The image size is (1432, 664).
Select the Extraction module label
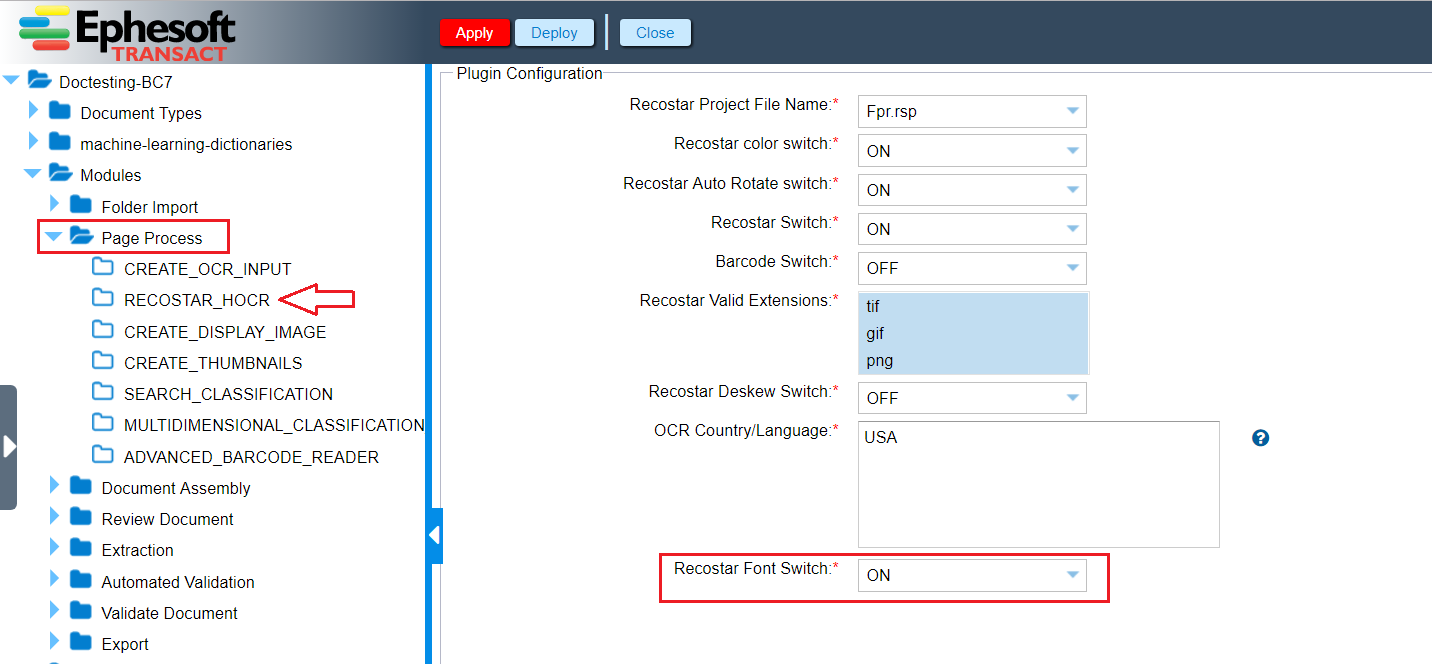pos(138,550)
